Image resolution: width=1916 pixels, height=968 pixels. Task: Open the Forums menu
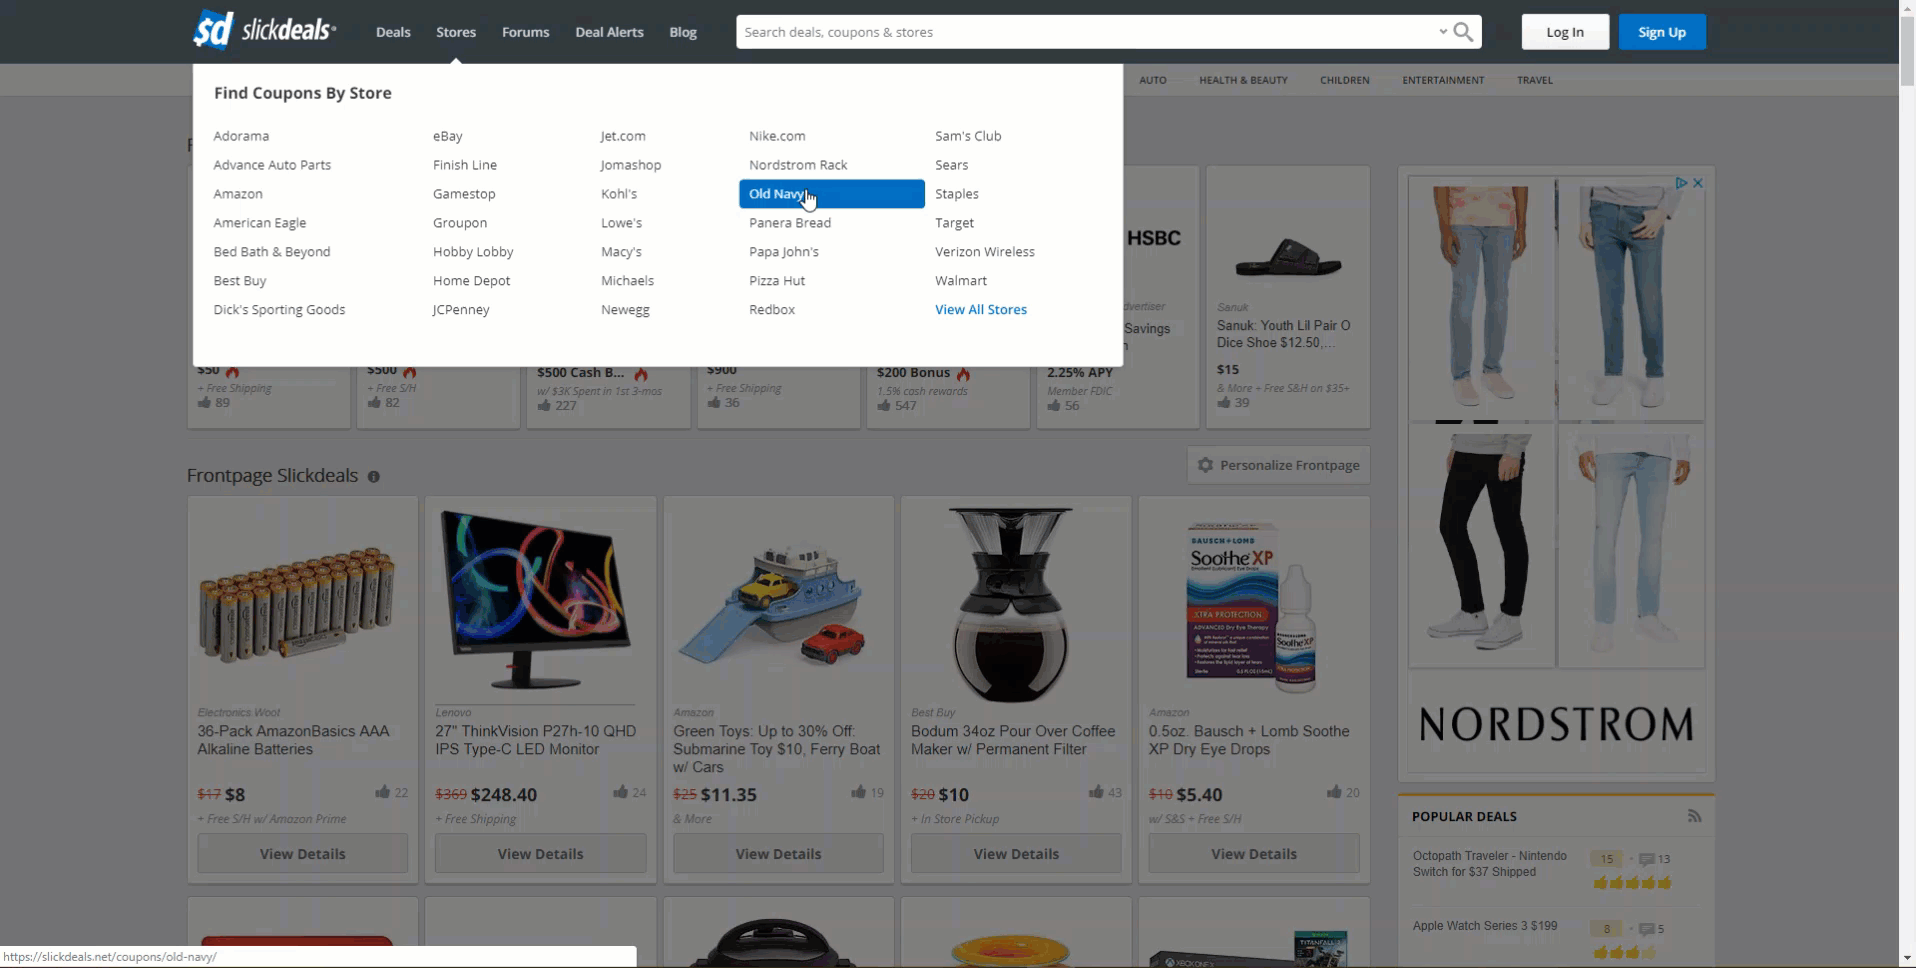pyautogui.click(x=525, y=32)
